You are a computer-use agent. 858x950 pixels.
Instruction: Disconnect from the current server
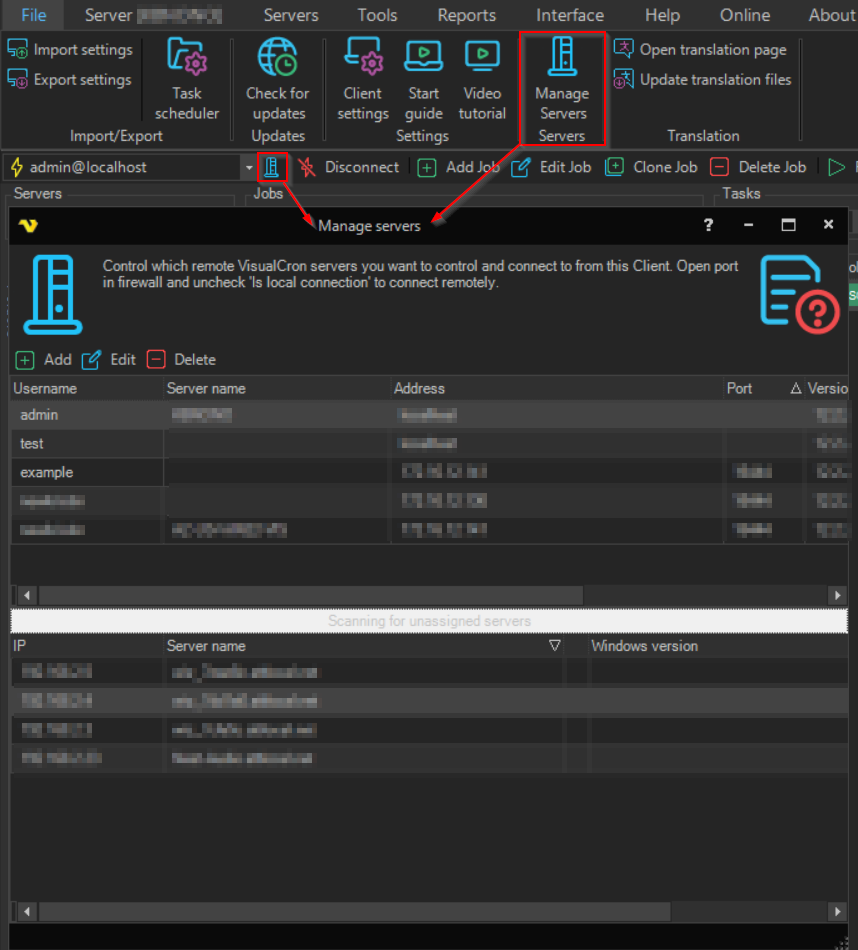click(x=348, y=167)
